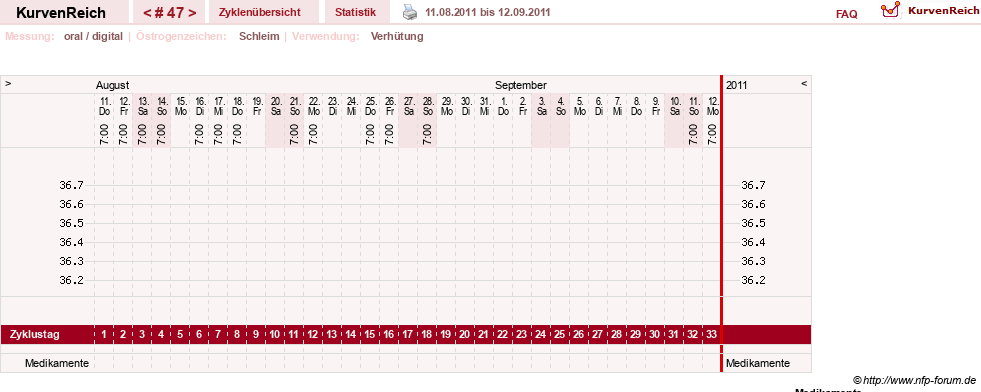Screen dimensions: 981x392
Task: Click the left 36.5 temperature label
Action: (71, 223)
